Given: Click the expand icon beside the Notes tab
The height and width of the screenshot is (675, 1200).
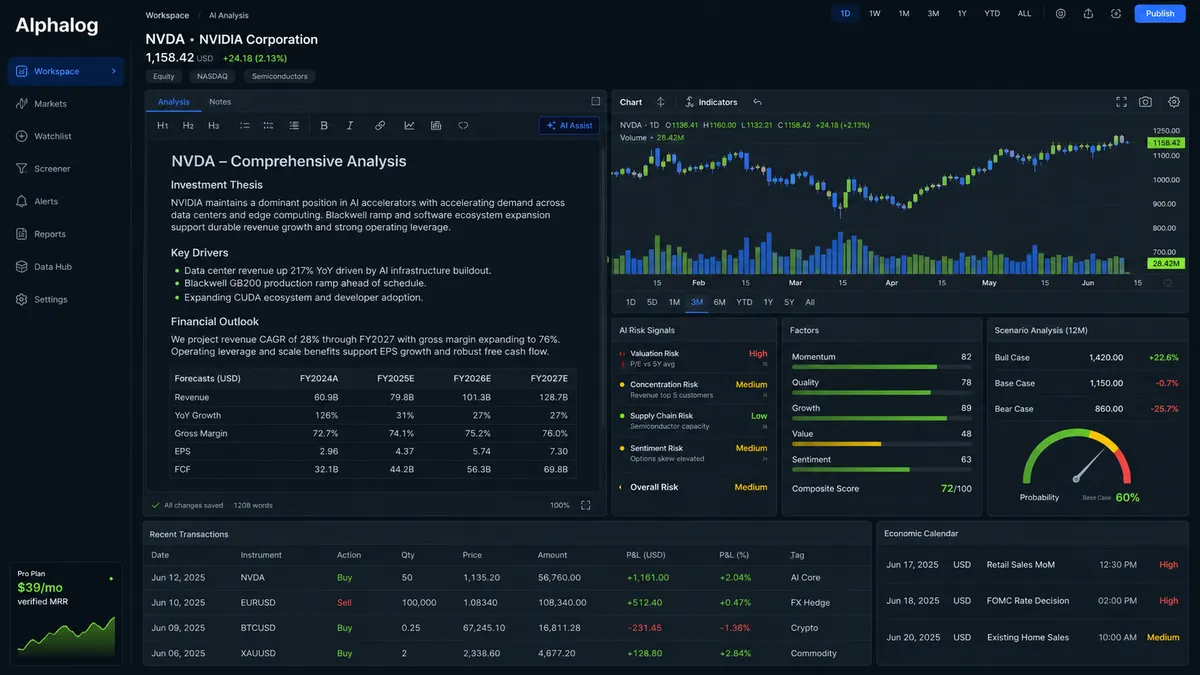Looking at the screenshot, I should coord(596,101).
